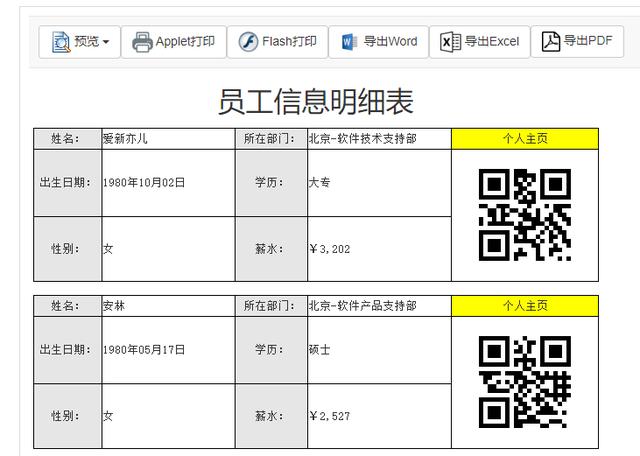Select the name cell 安林
Screen dimensions: 640x456
(x=168, y=306)
